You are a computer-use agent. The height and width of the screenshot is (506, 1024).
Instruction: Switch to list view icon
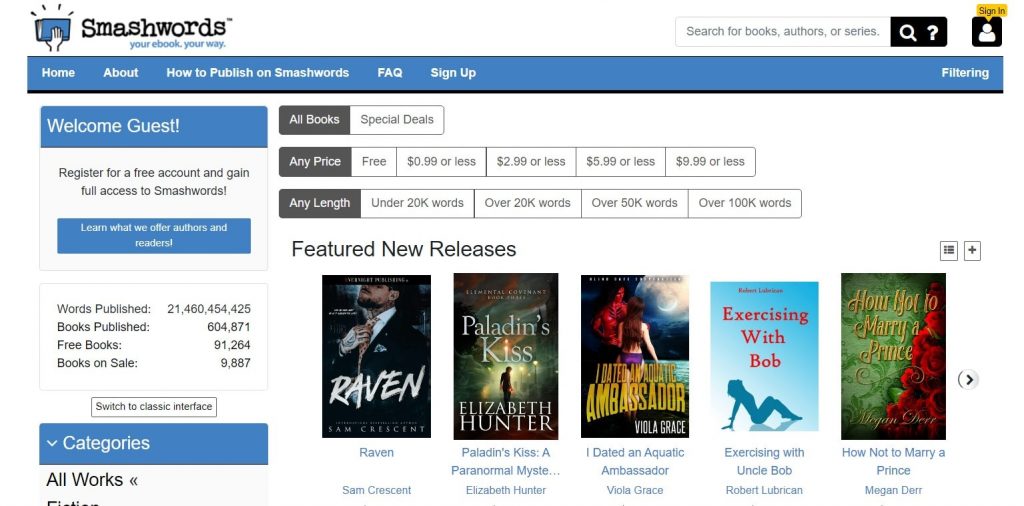tap(948, 250)
